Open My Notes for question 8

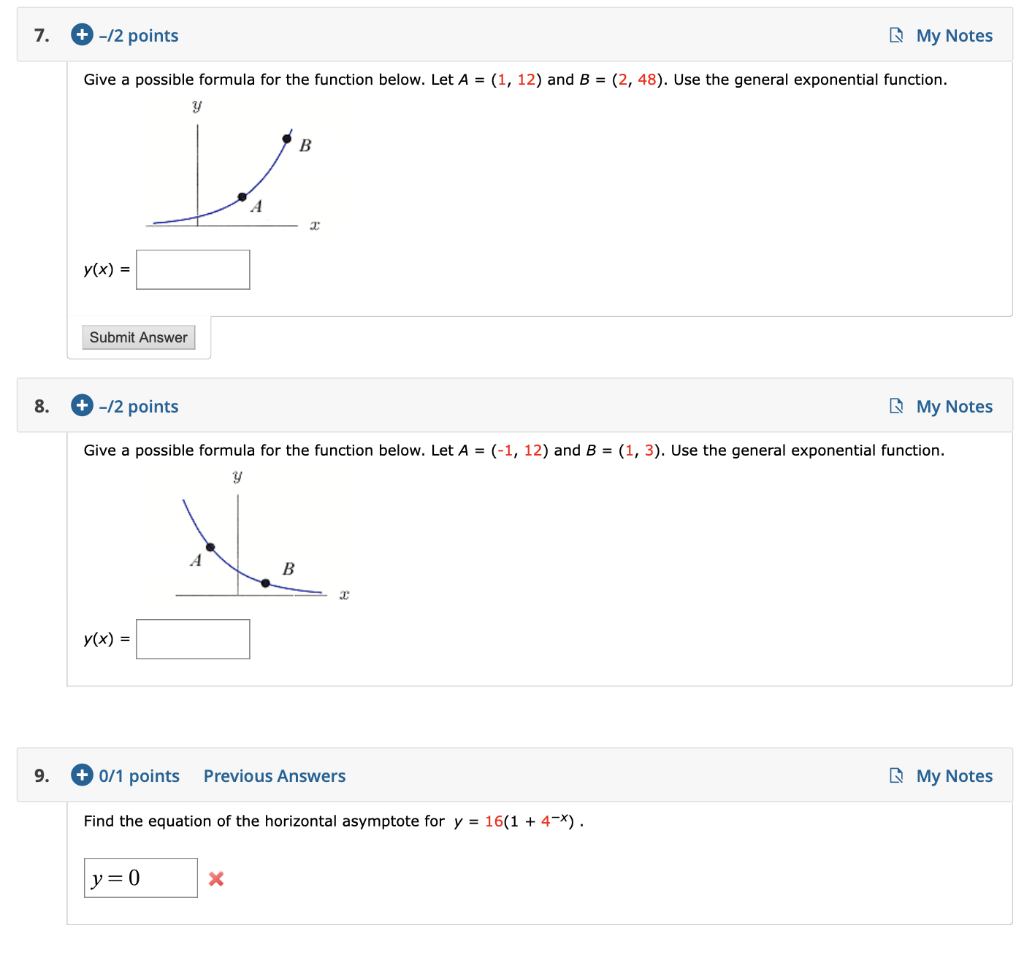coord(955,406)
